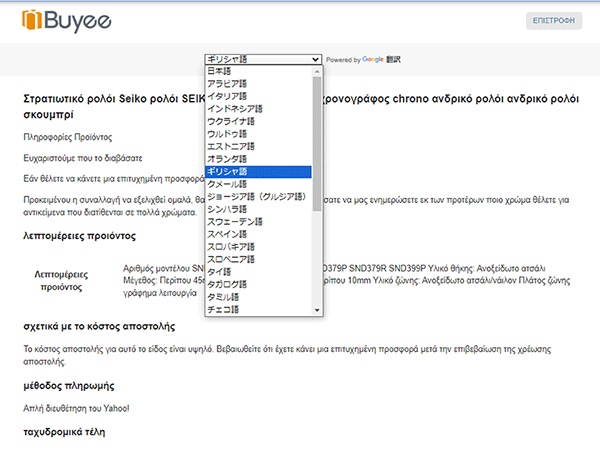This screenshot has height=453, width=600.
Task: Click the Google logo in Powered by
Action: pos(373,59)
